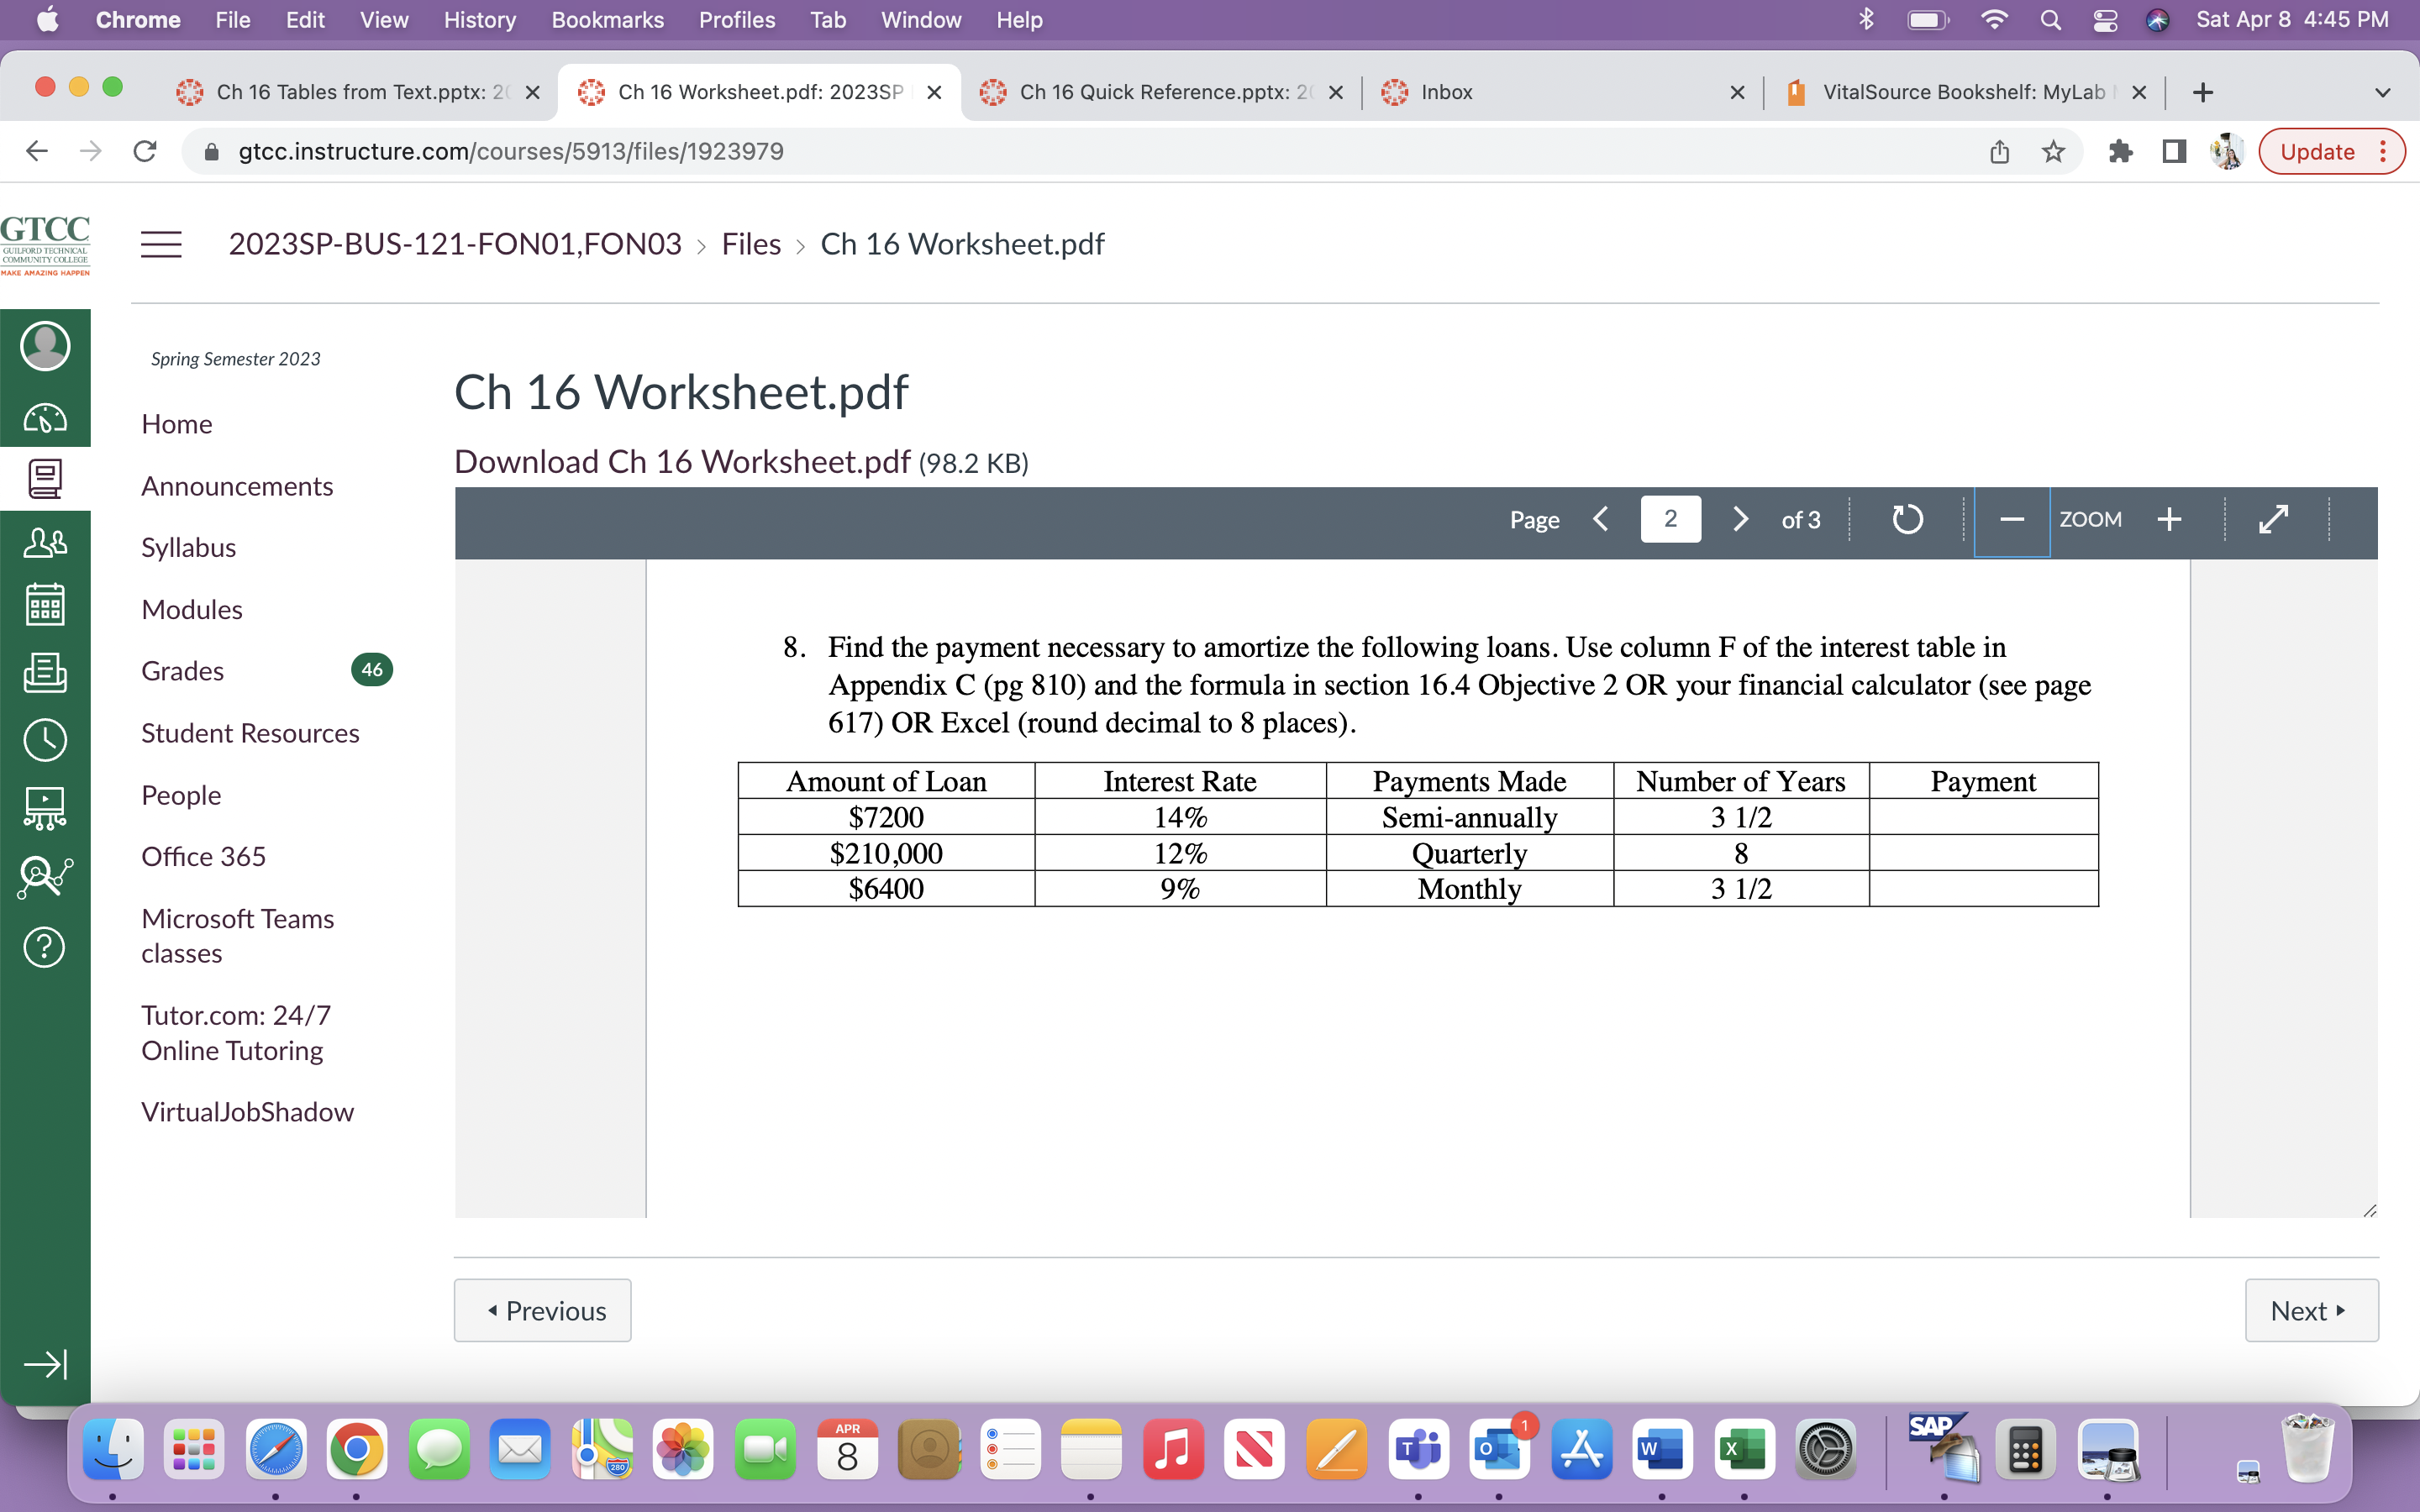Launch Microsoft Excel from the Dock
Screen dimensions: 2420x1512
[x=1746, y=1449]
